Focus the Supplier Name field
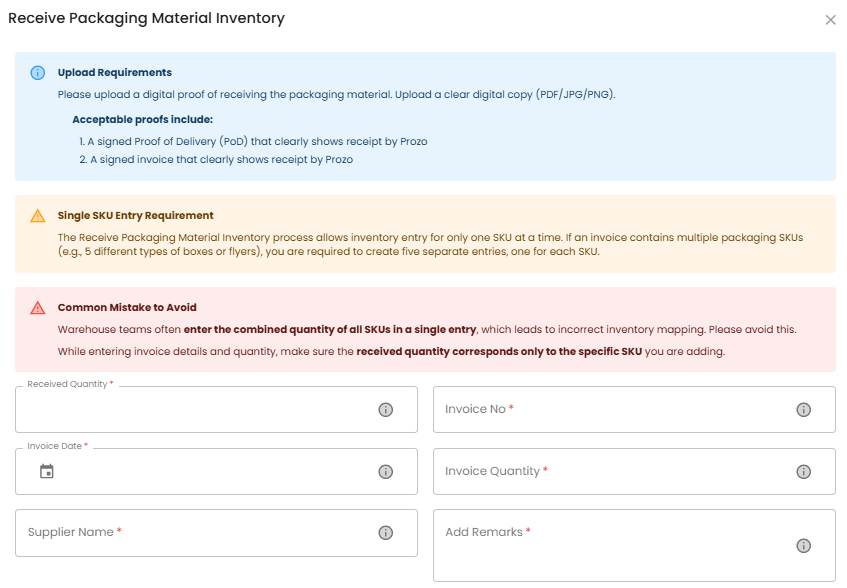Screen dimensions: 847x588 point(195,533)
